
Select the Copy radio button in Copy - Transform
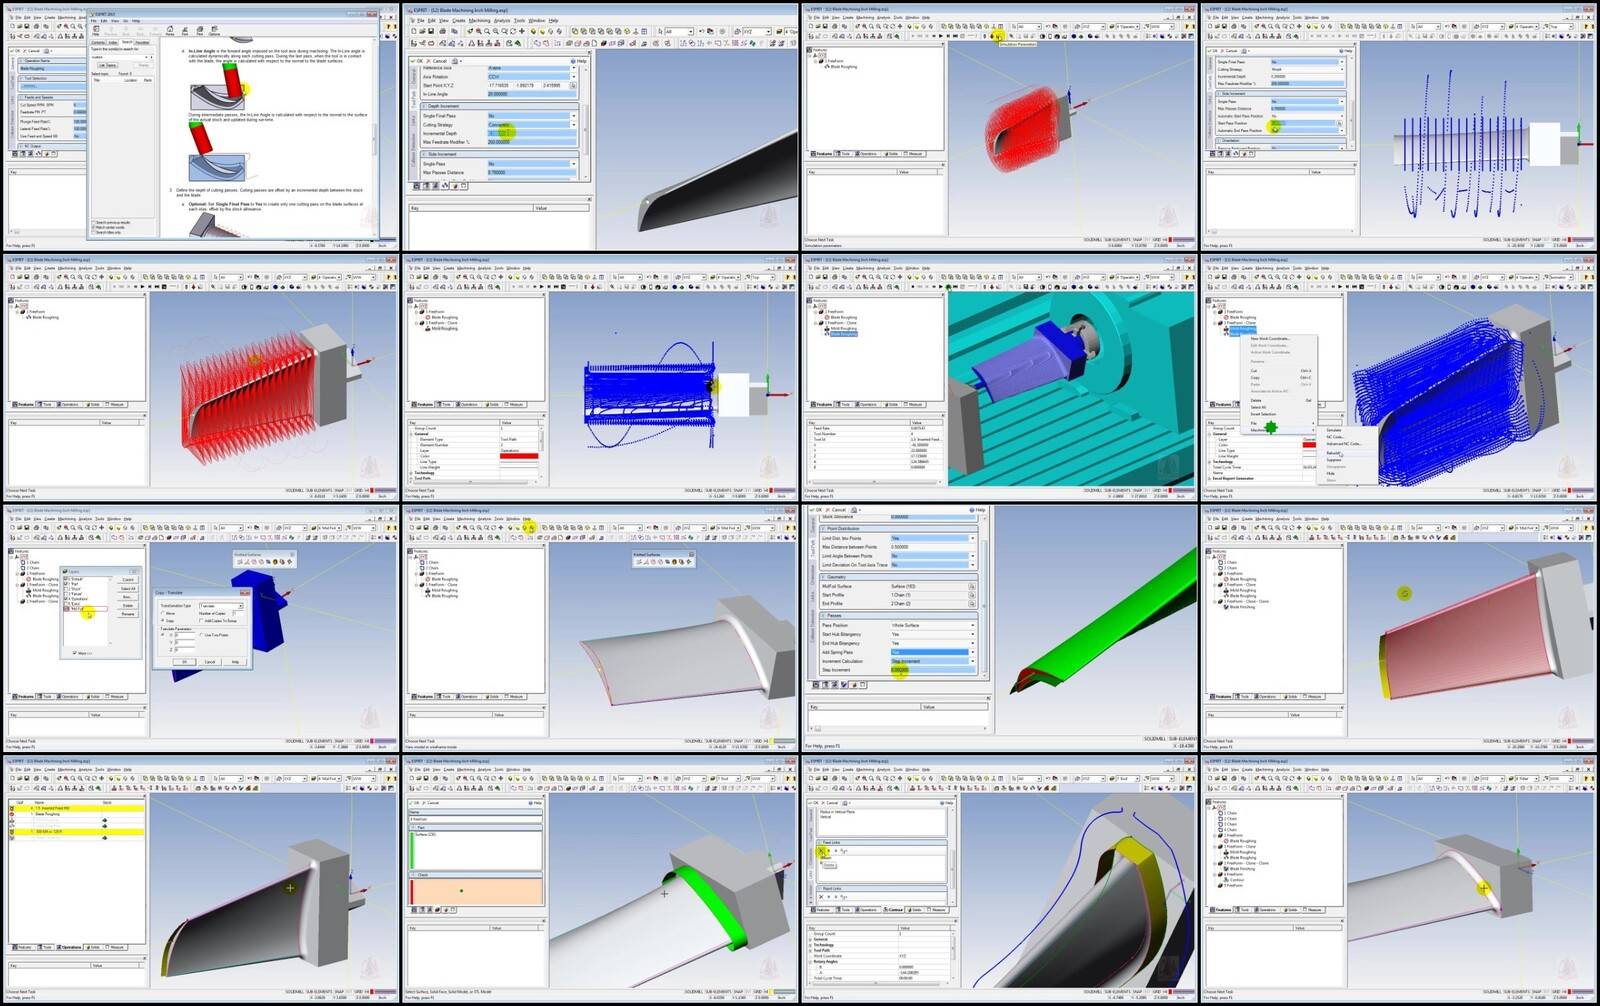tap(163, 620)
